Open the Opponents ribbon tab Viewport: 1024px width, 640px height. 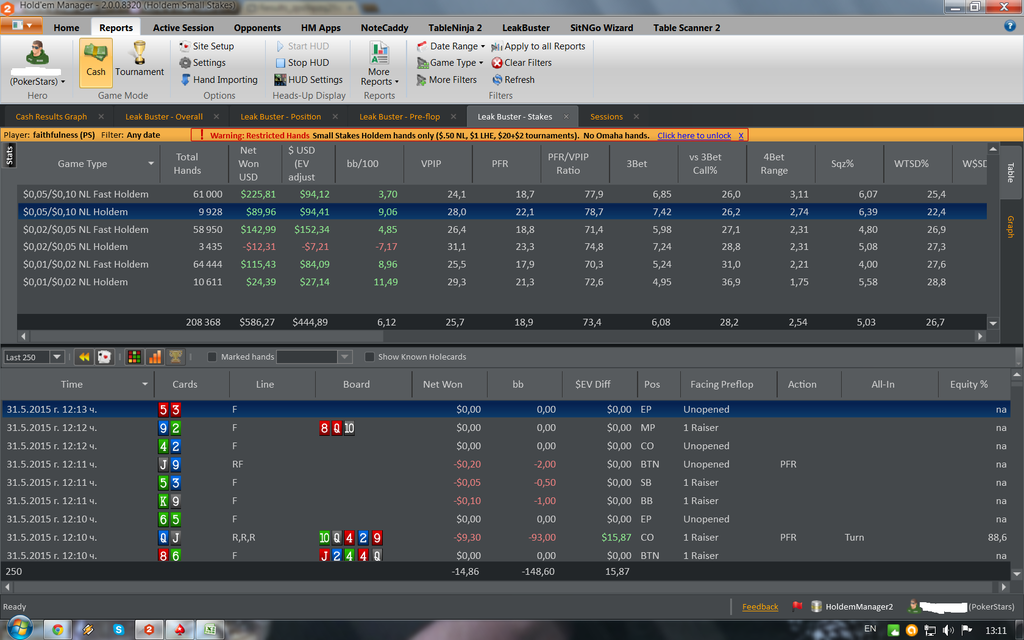257,27
